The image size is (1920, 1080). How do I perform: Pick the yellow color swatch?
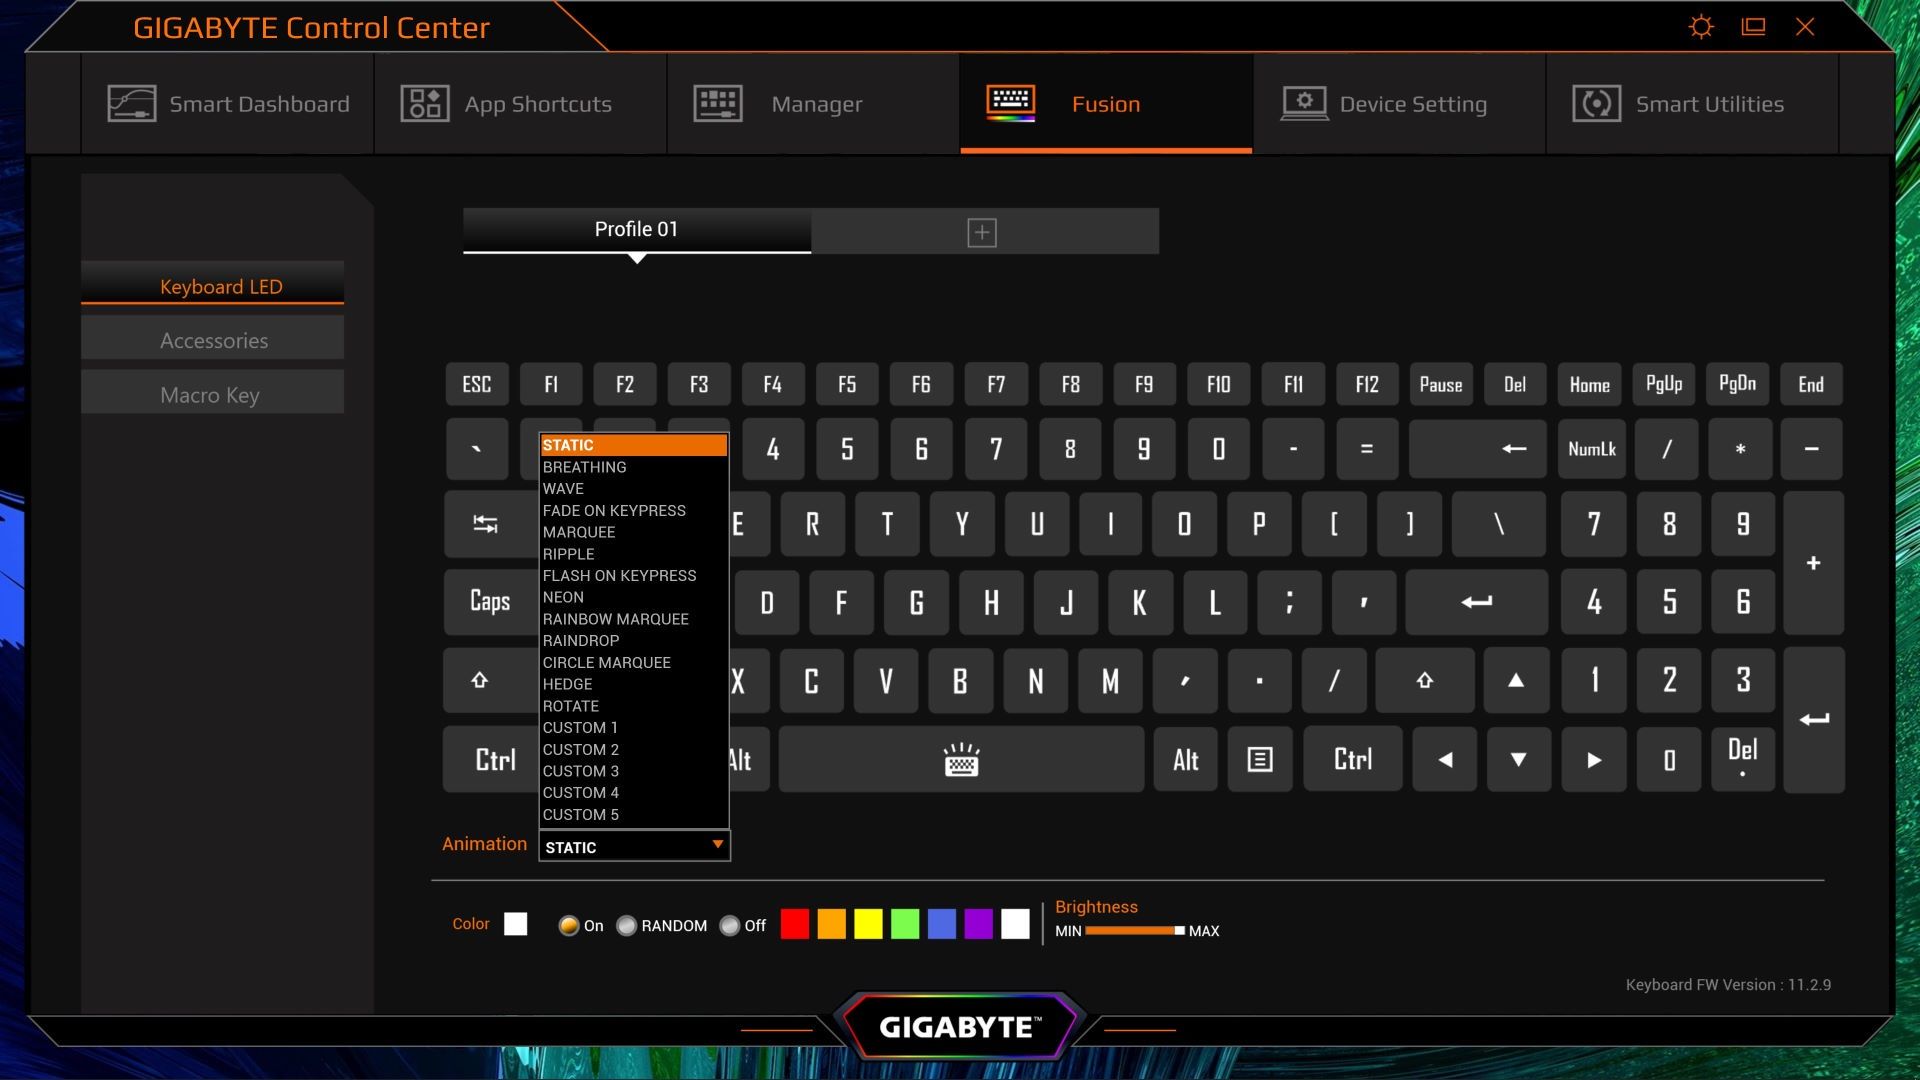[x=868, y=924]
